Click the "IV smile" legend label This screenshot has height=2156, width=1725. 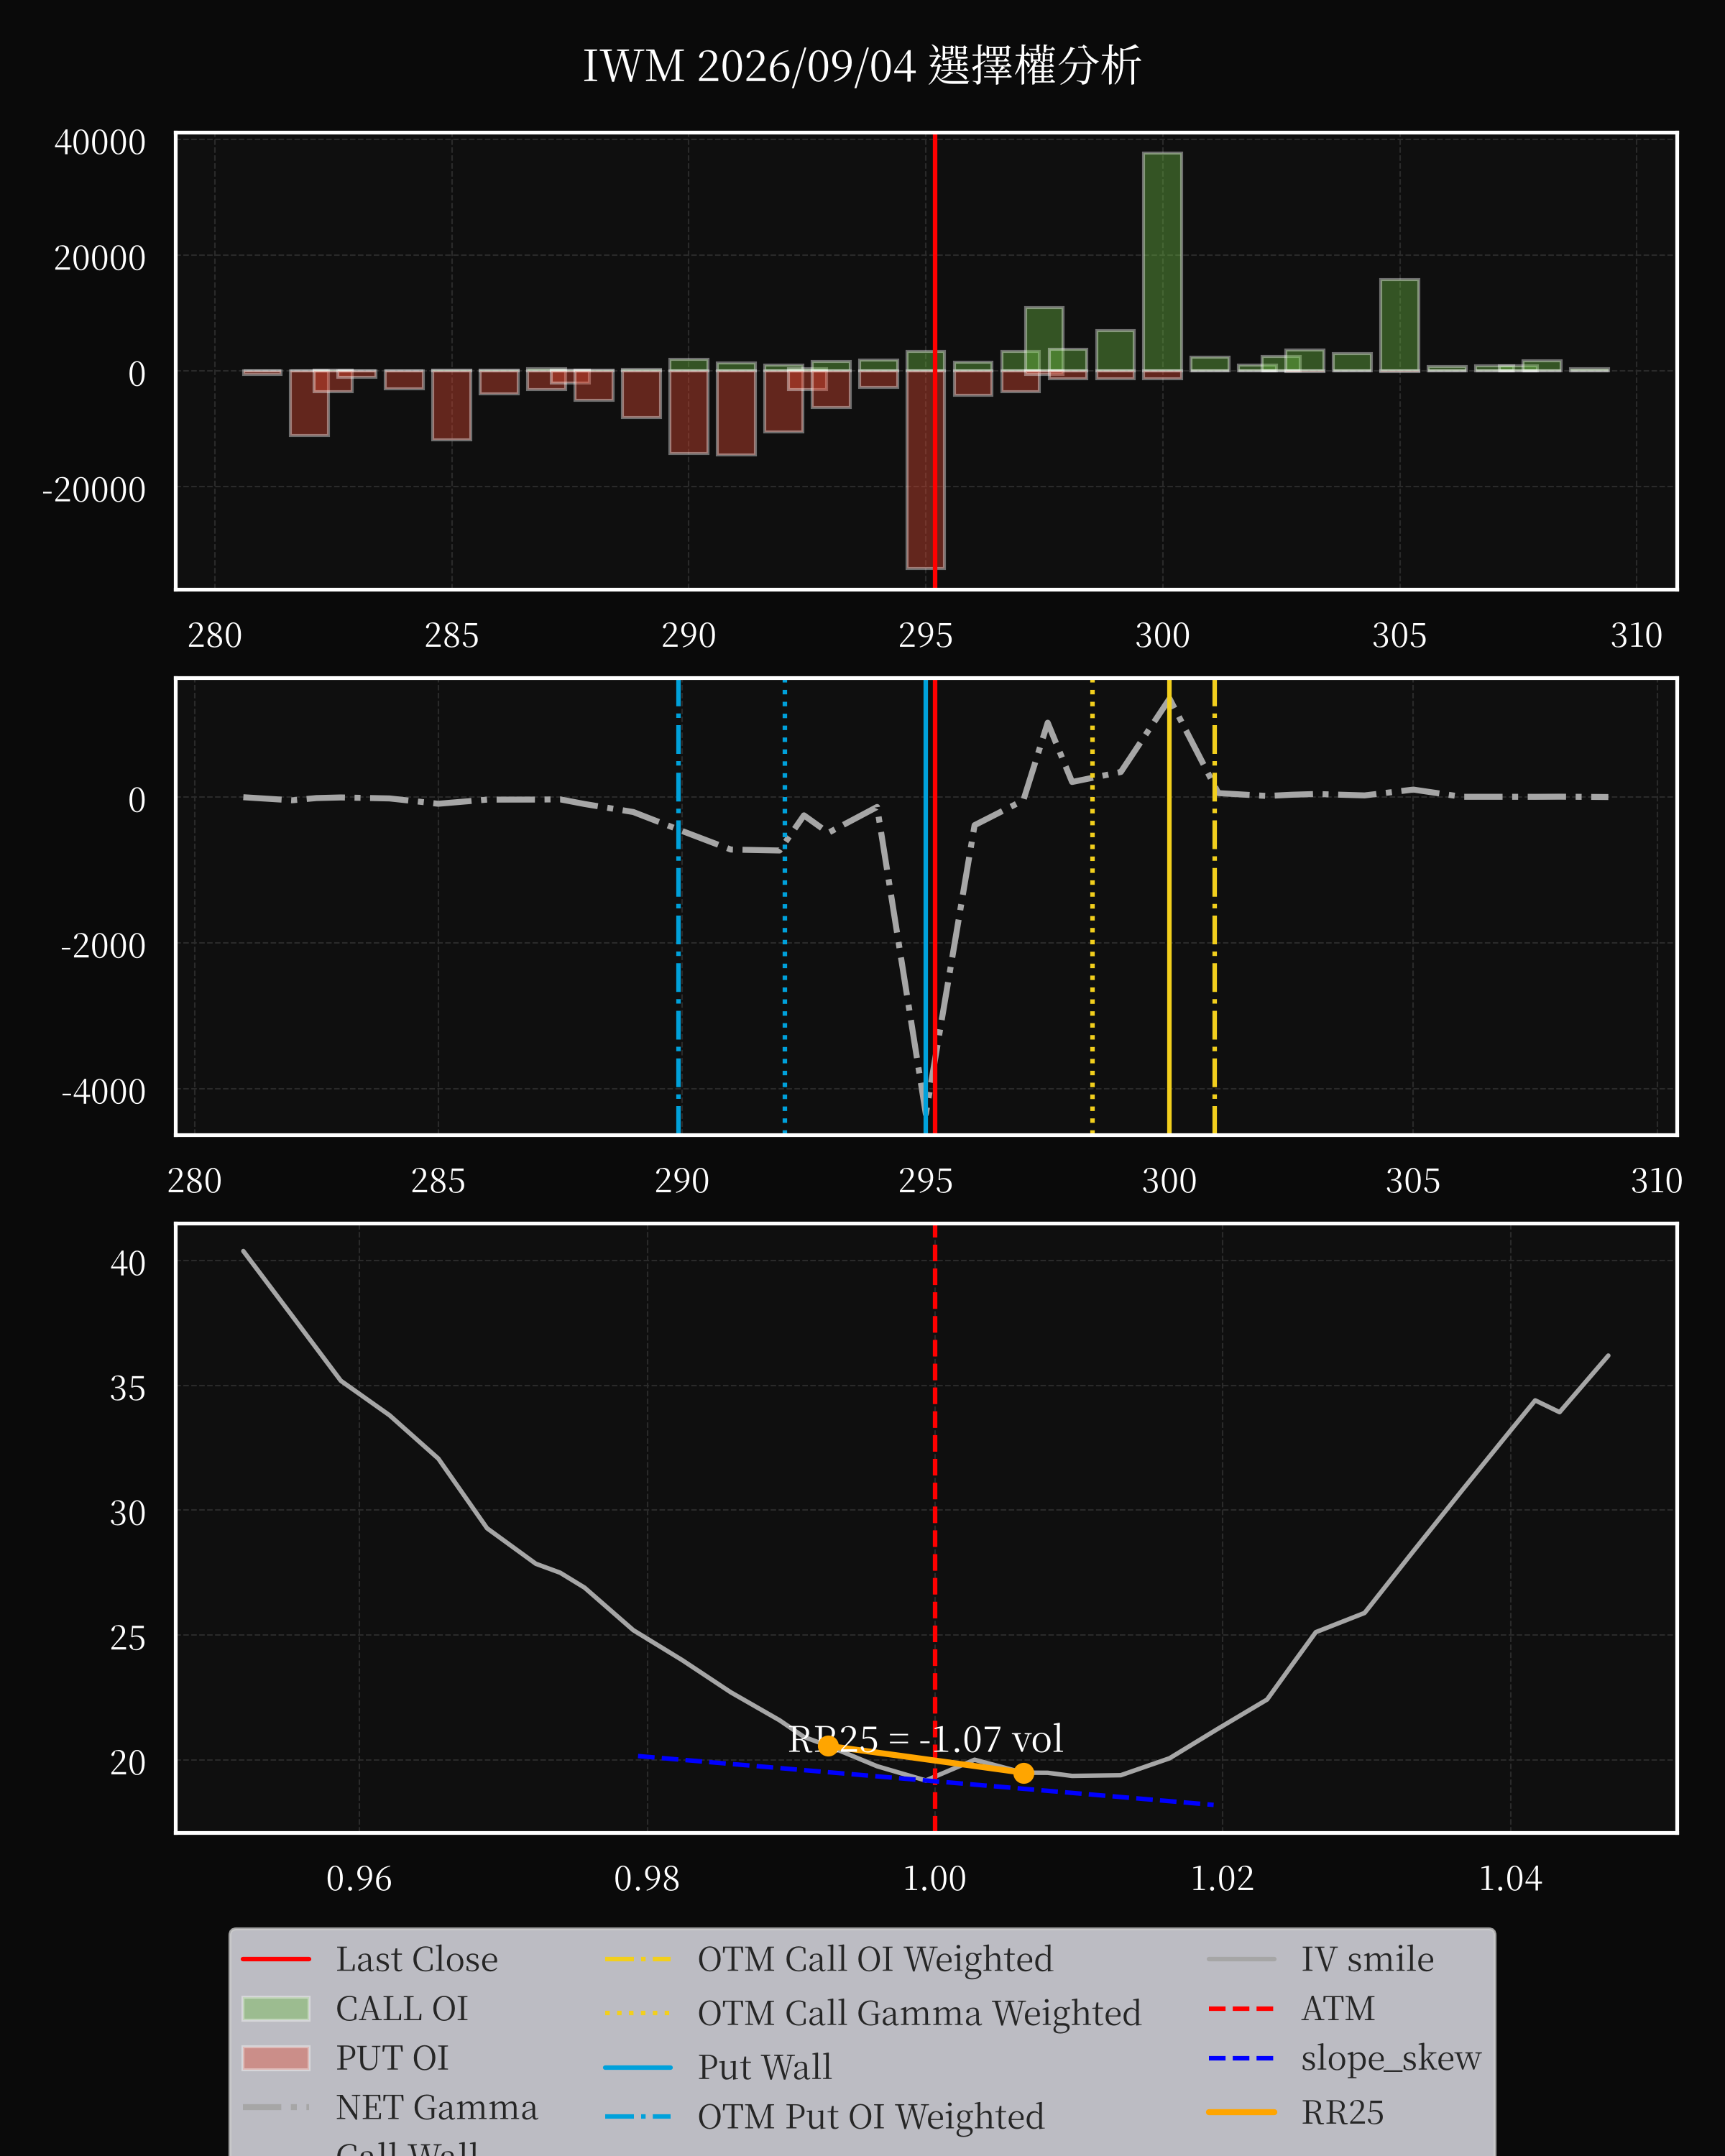tap(1367, 1959)
